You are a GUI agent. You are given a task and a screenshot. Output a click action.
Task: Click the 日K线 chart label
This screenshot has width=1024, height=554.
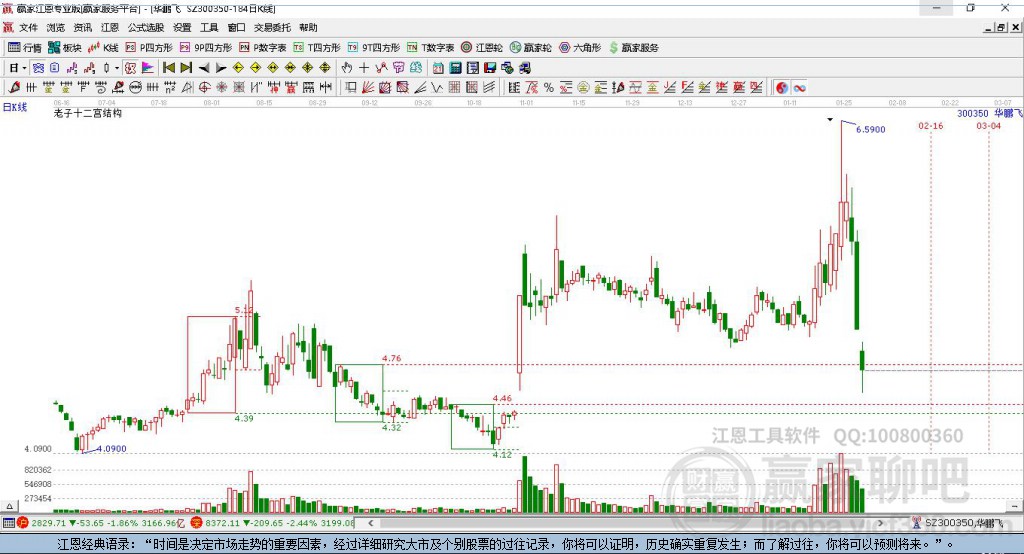[15, 107]
